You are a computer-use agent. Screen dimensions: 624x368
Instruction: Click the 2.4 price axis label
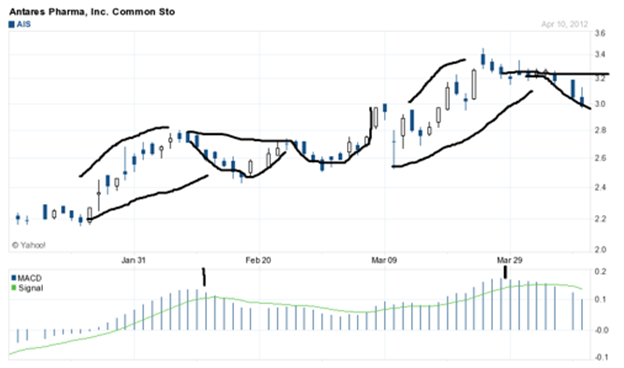600,187
